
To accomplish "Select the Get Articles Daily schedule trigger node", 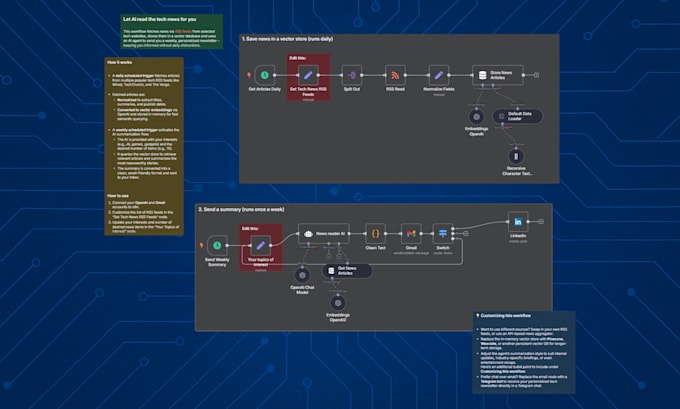I will tap(265, 75).
